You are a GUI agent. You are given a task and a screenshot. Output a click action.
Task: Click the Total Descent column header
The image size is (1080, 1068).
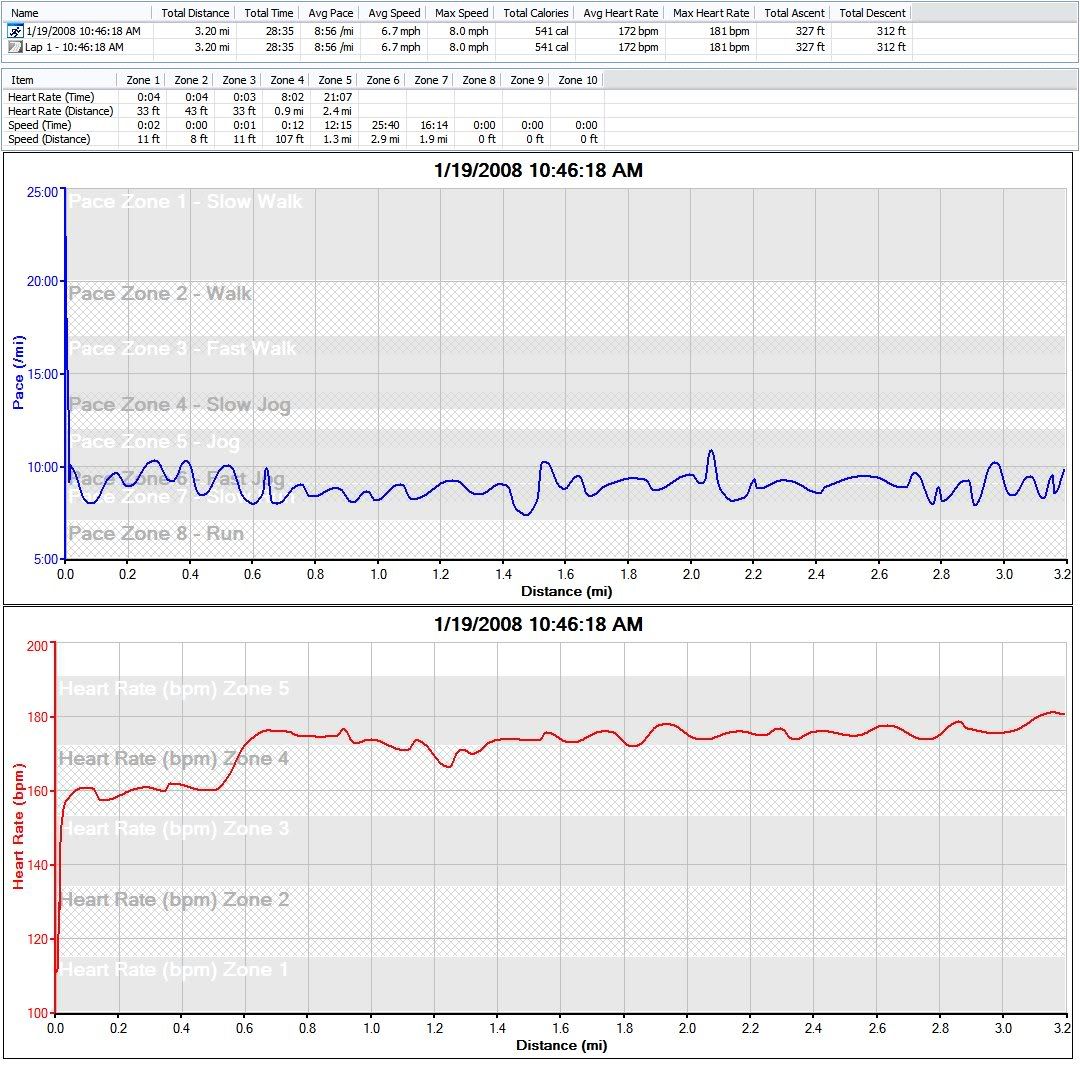point(872,13)
